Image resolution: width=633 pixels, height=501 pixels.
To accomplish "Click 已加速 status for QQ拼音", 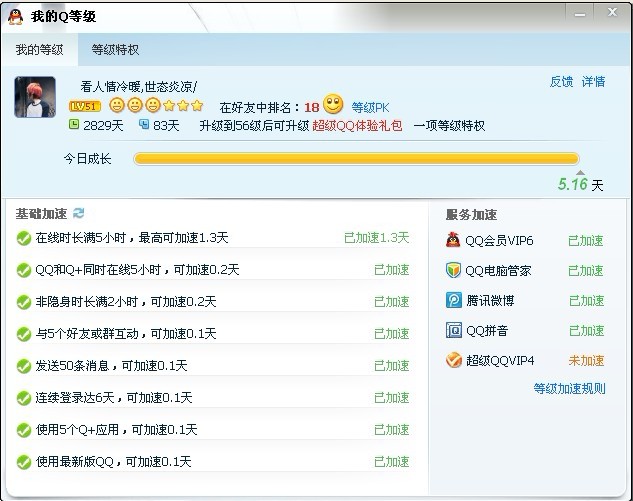I will [586, 331].
